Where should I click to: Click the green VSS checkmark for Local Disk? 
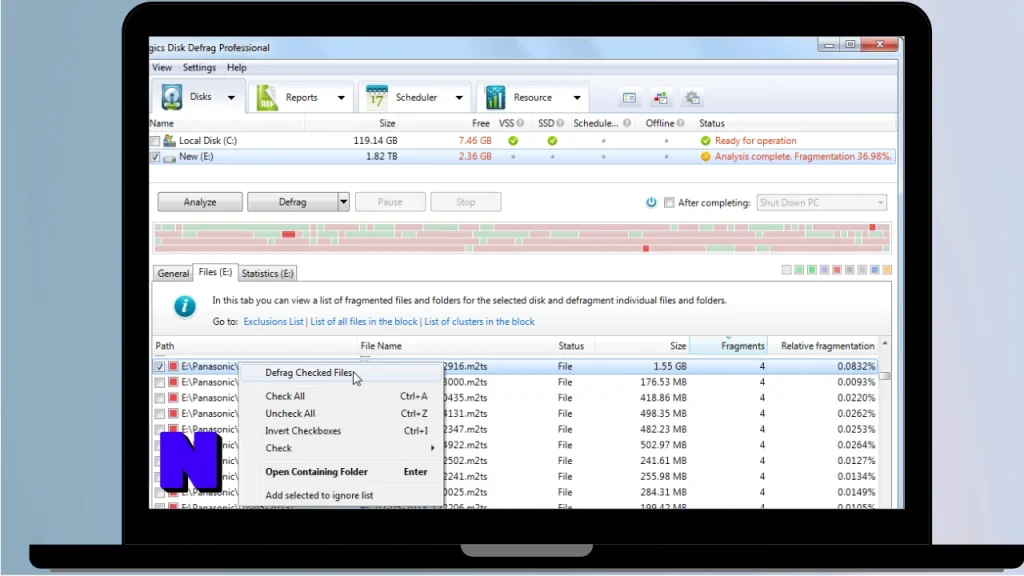coord(513,140)
